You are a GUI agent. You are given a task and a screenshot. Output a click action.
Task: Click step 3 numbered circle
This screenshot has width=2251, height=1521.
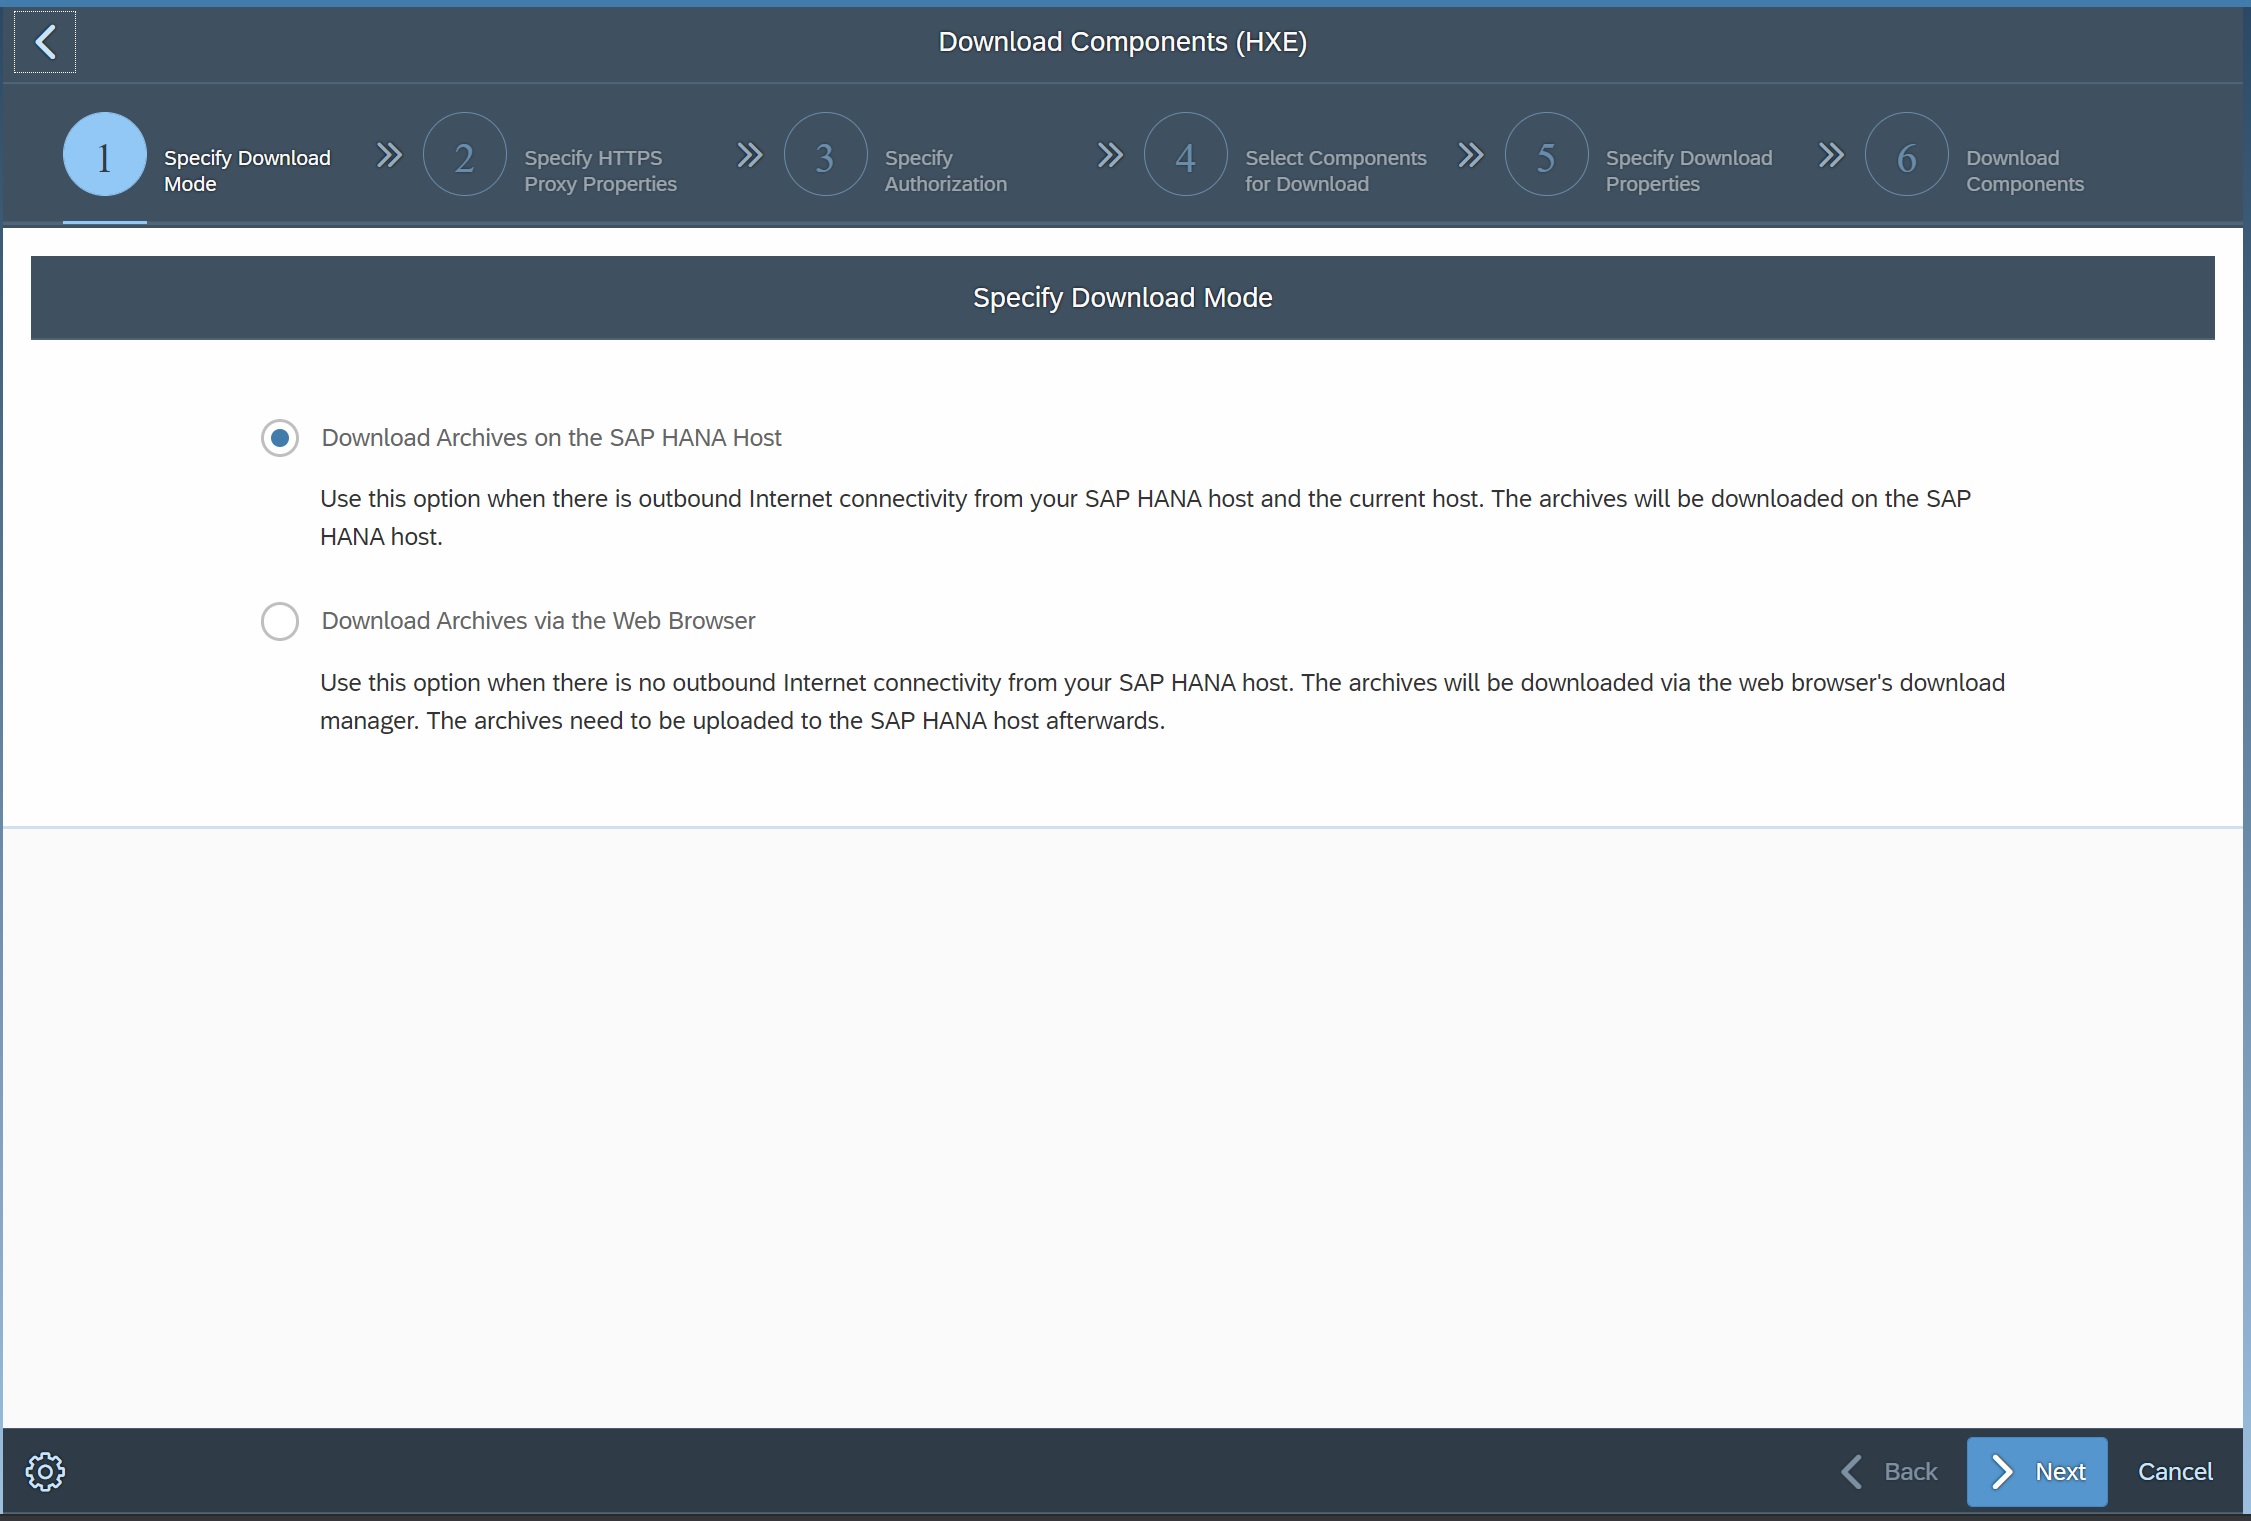click(x=825, y=155)
